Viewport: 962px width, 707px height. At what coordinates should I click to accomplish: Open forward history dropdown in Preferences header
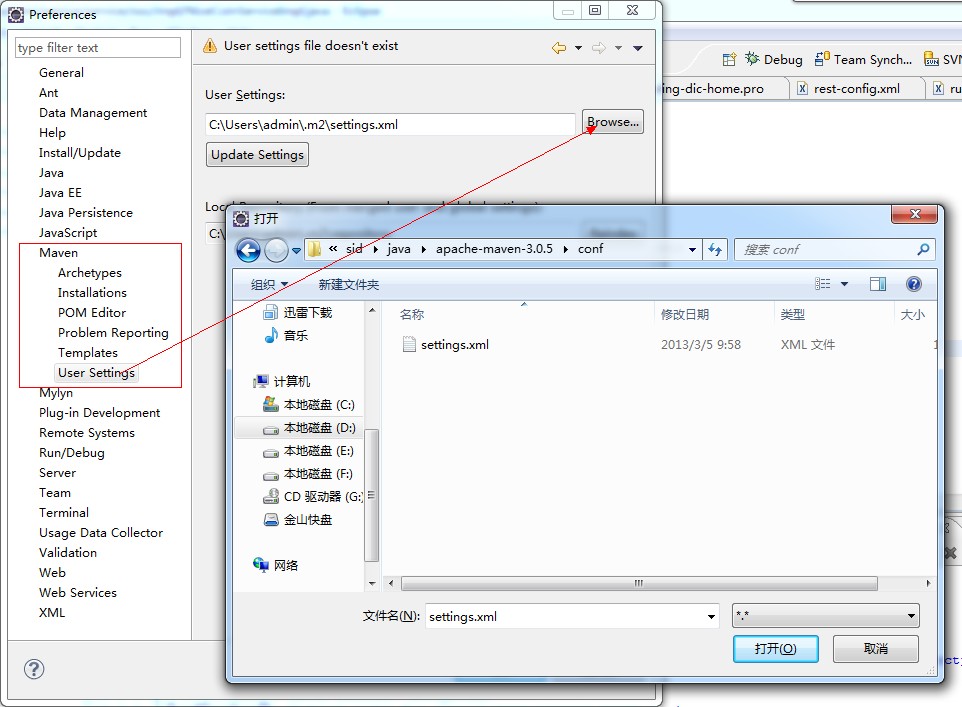pyautogui.click(x=618, y=48)
